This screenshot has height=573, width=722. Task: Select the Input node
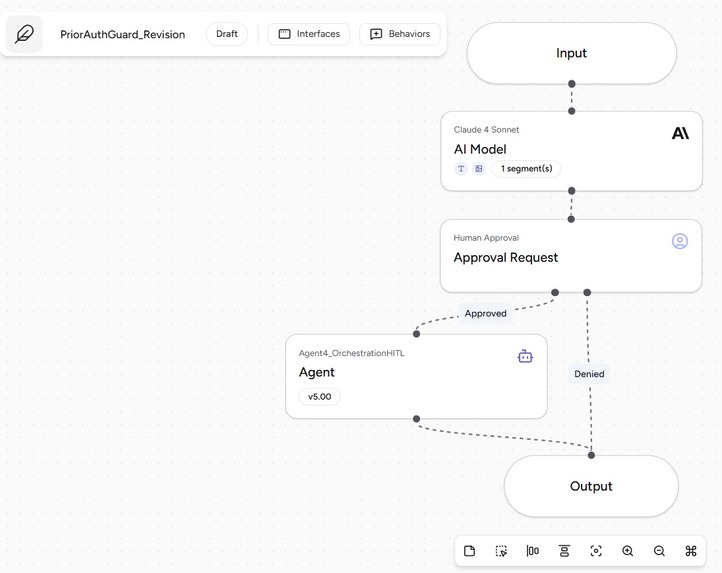point(571,53)
